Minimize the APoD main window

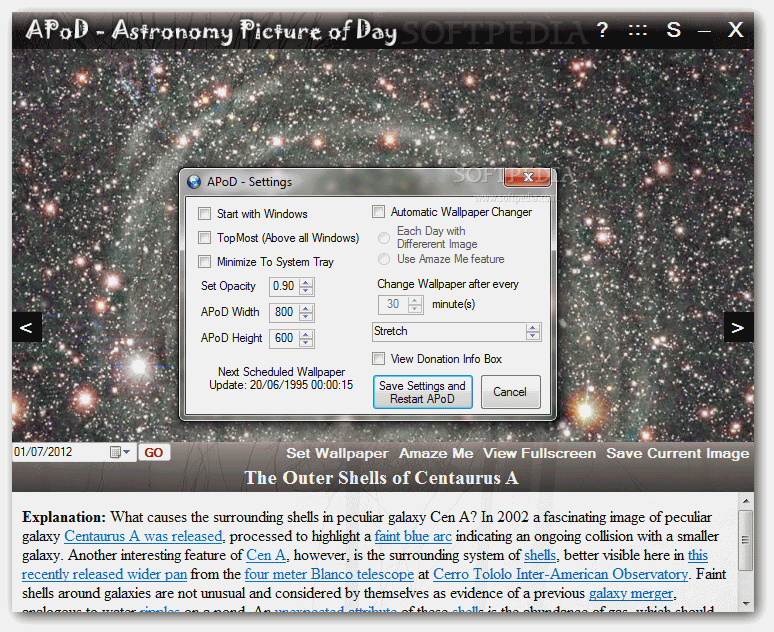click(704, 32)
